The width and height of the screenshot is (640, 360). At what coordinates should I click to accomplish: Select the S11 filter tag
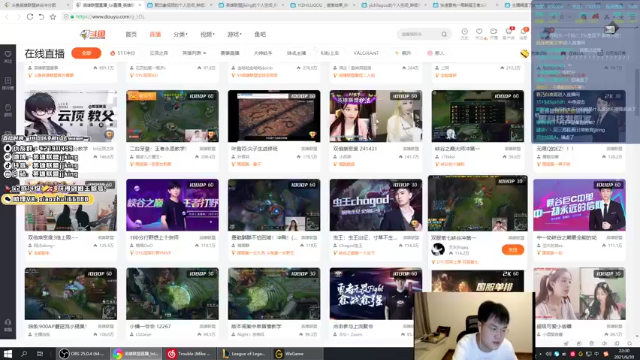coord(122,53)
